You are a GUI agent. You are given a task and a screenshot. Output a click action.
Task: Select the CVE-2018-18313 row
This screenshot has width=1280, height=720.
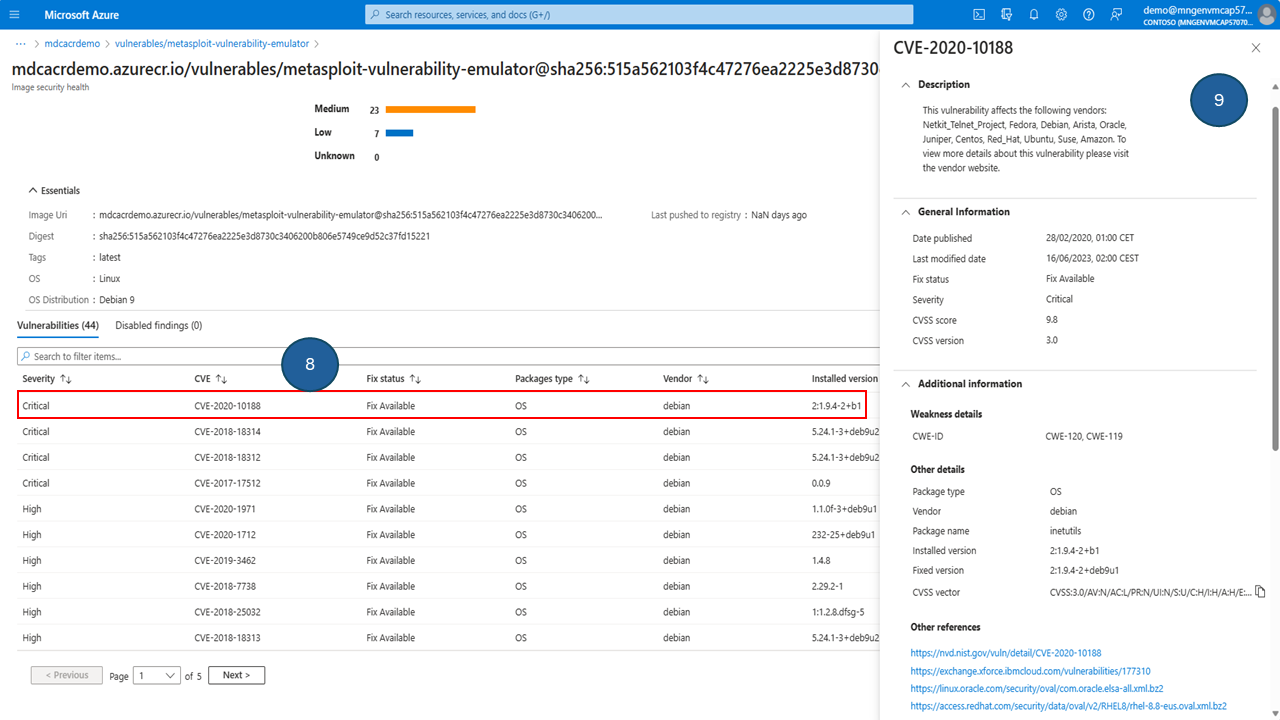[x=448, y=638]
